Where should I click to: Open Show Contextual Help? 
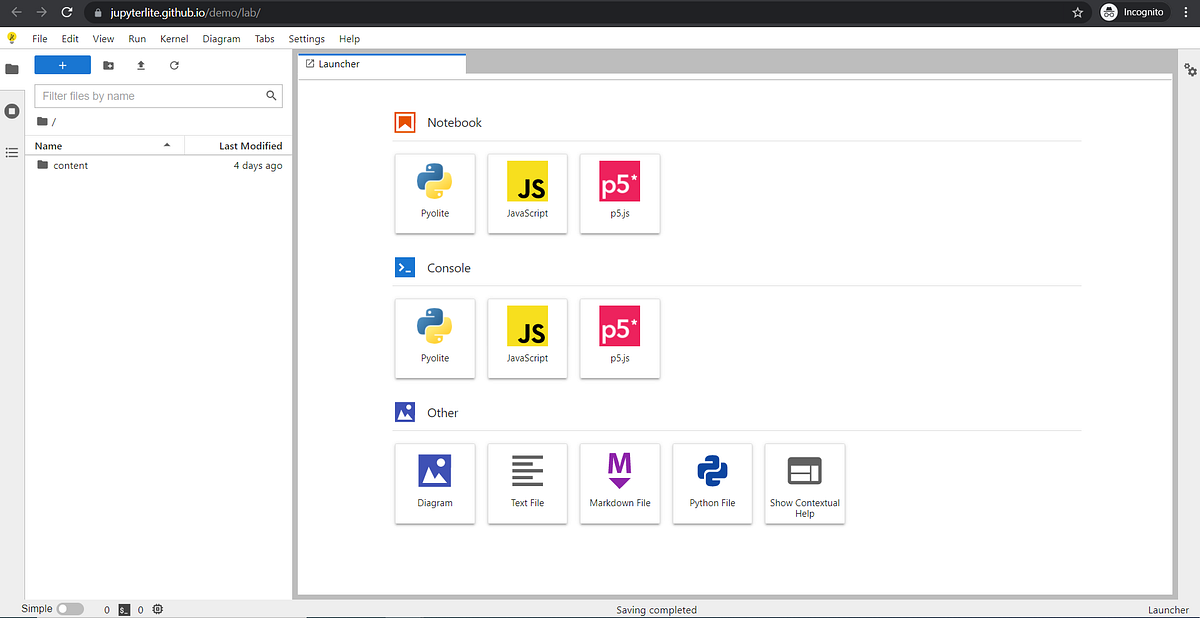point(804,483)
